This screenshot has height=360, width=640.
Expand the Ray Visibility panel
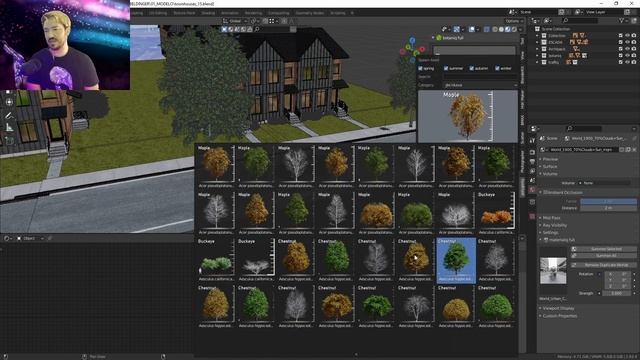click(554, 225)
